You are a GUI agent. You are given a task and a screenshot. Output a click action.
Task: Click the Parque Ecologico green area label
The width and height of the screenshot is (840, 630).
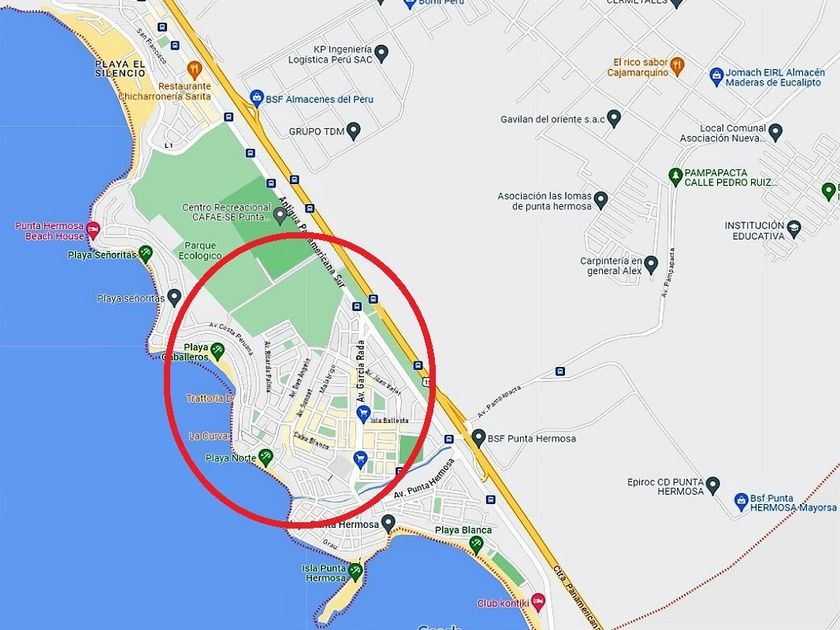(x=200, y=251)
